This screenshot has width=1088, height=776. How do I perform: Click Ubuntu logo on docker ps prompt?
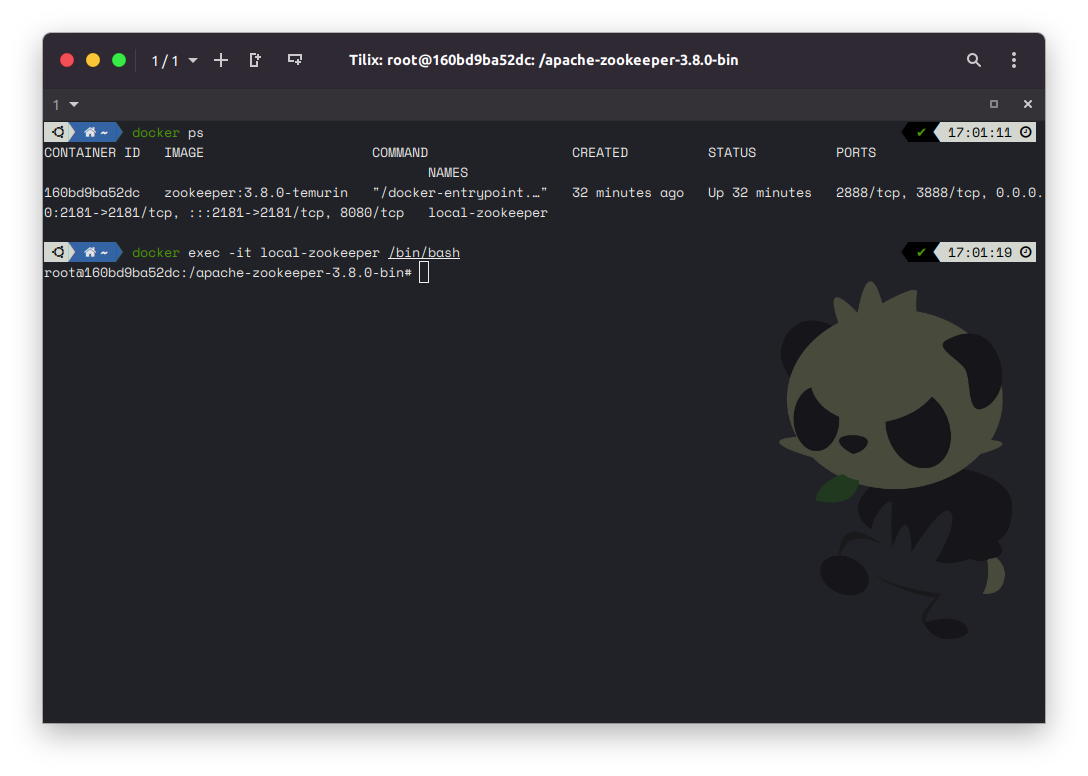click(x=59, y=132)
